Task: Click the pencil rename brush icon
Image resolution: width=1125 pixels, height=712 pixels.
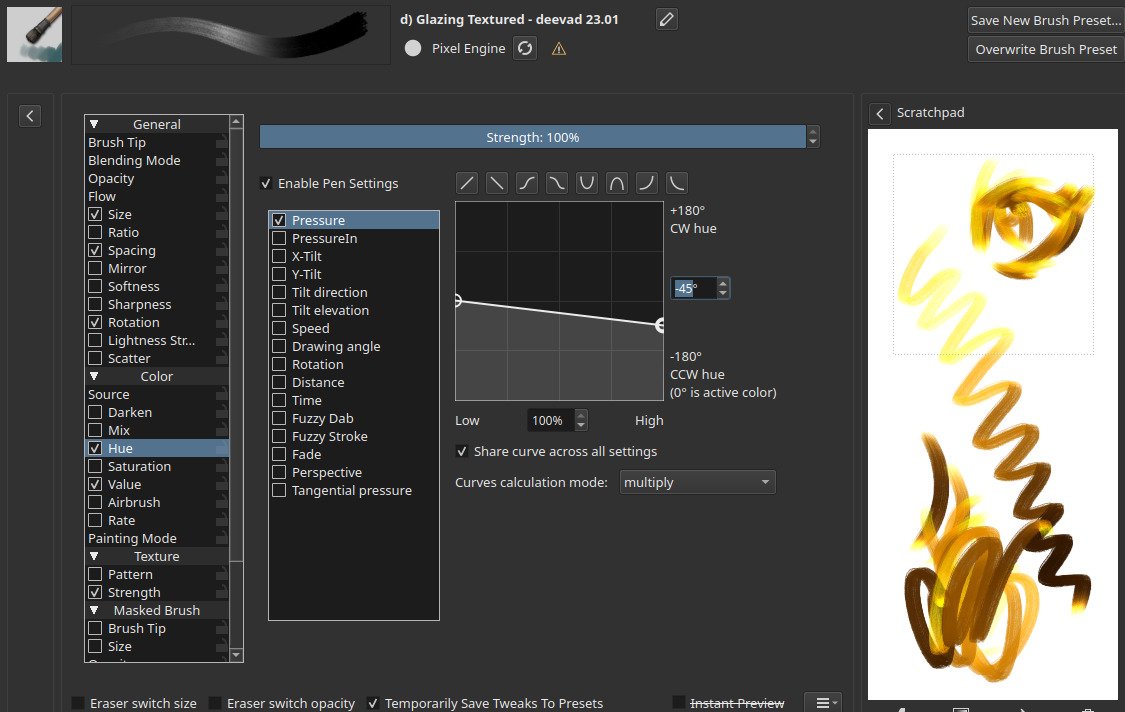Action: point(667,19)
